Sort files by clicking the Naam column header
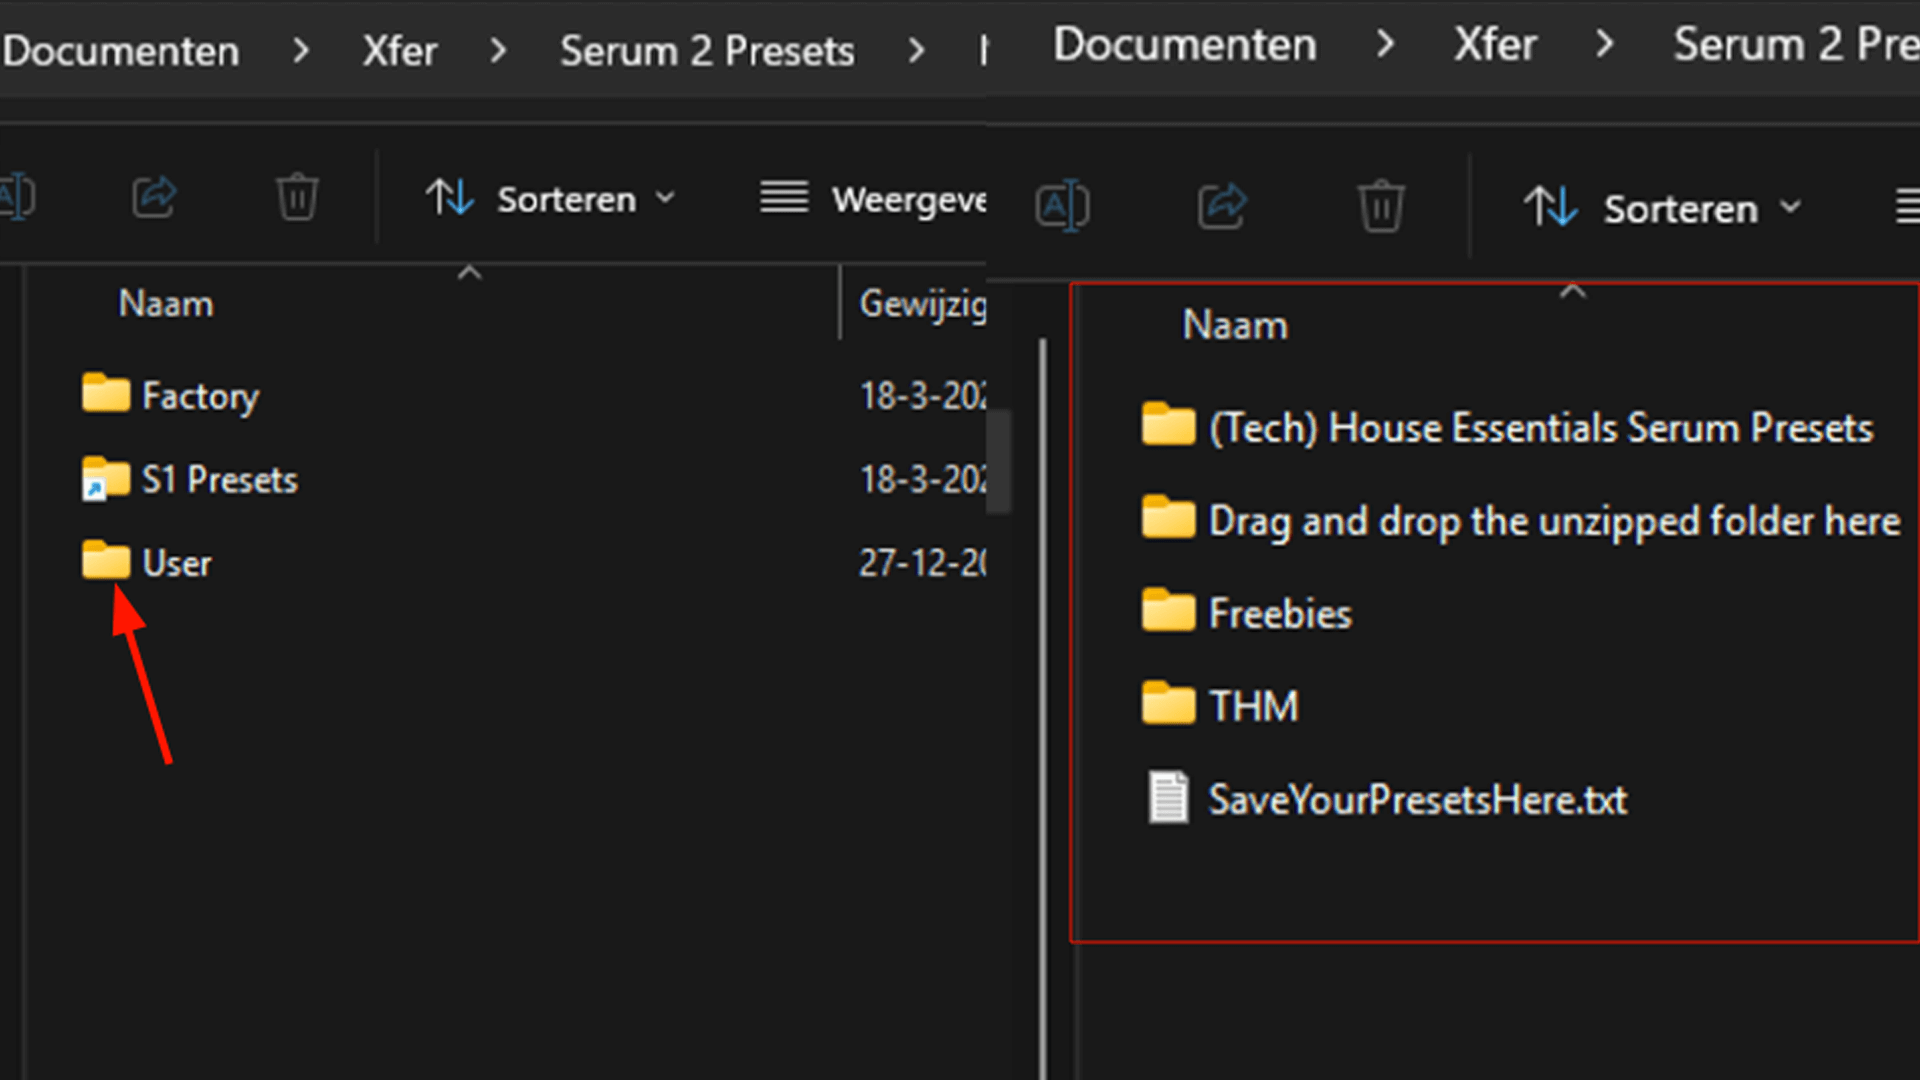The image size is (1920, 1080). (x=166, y=303)
